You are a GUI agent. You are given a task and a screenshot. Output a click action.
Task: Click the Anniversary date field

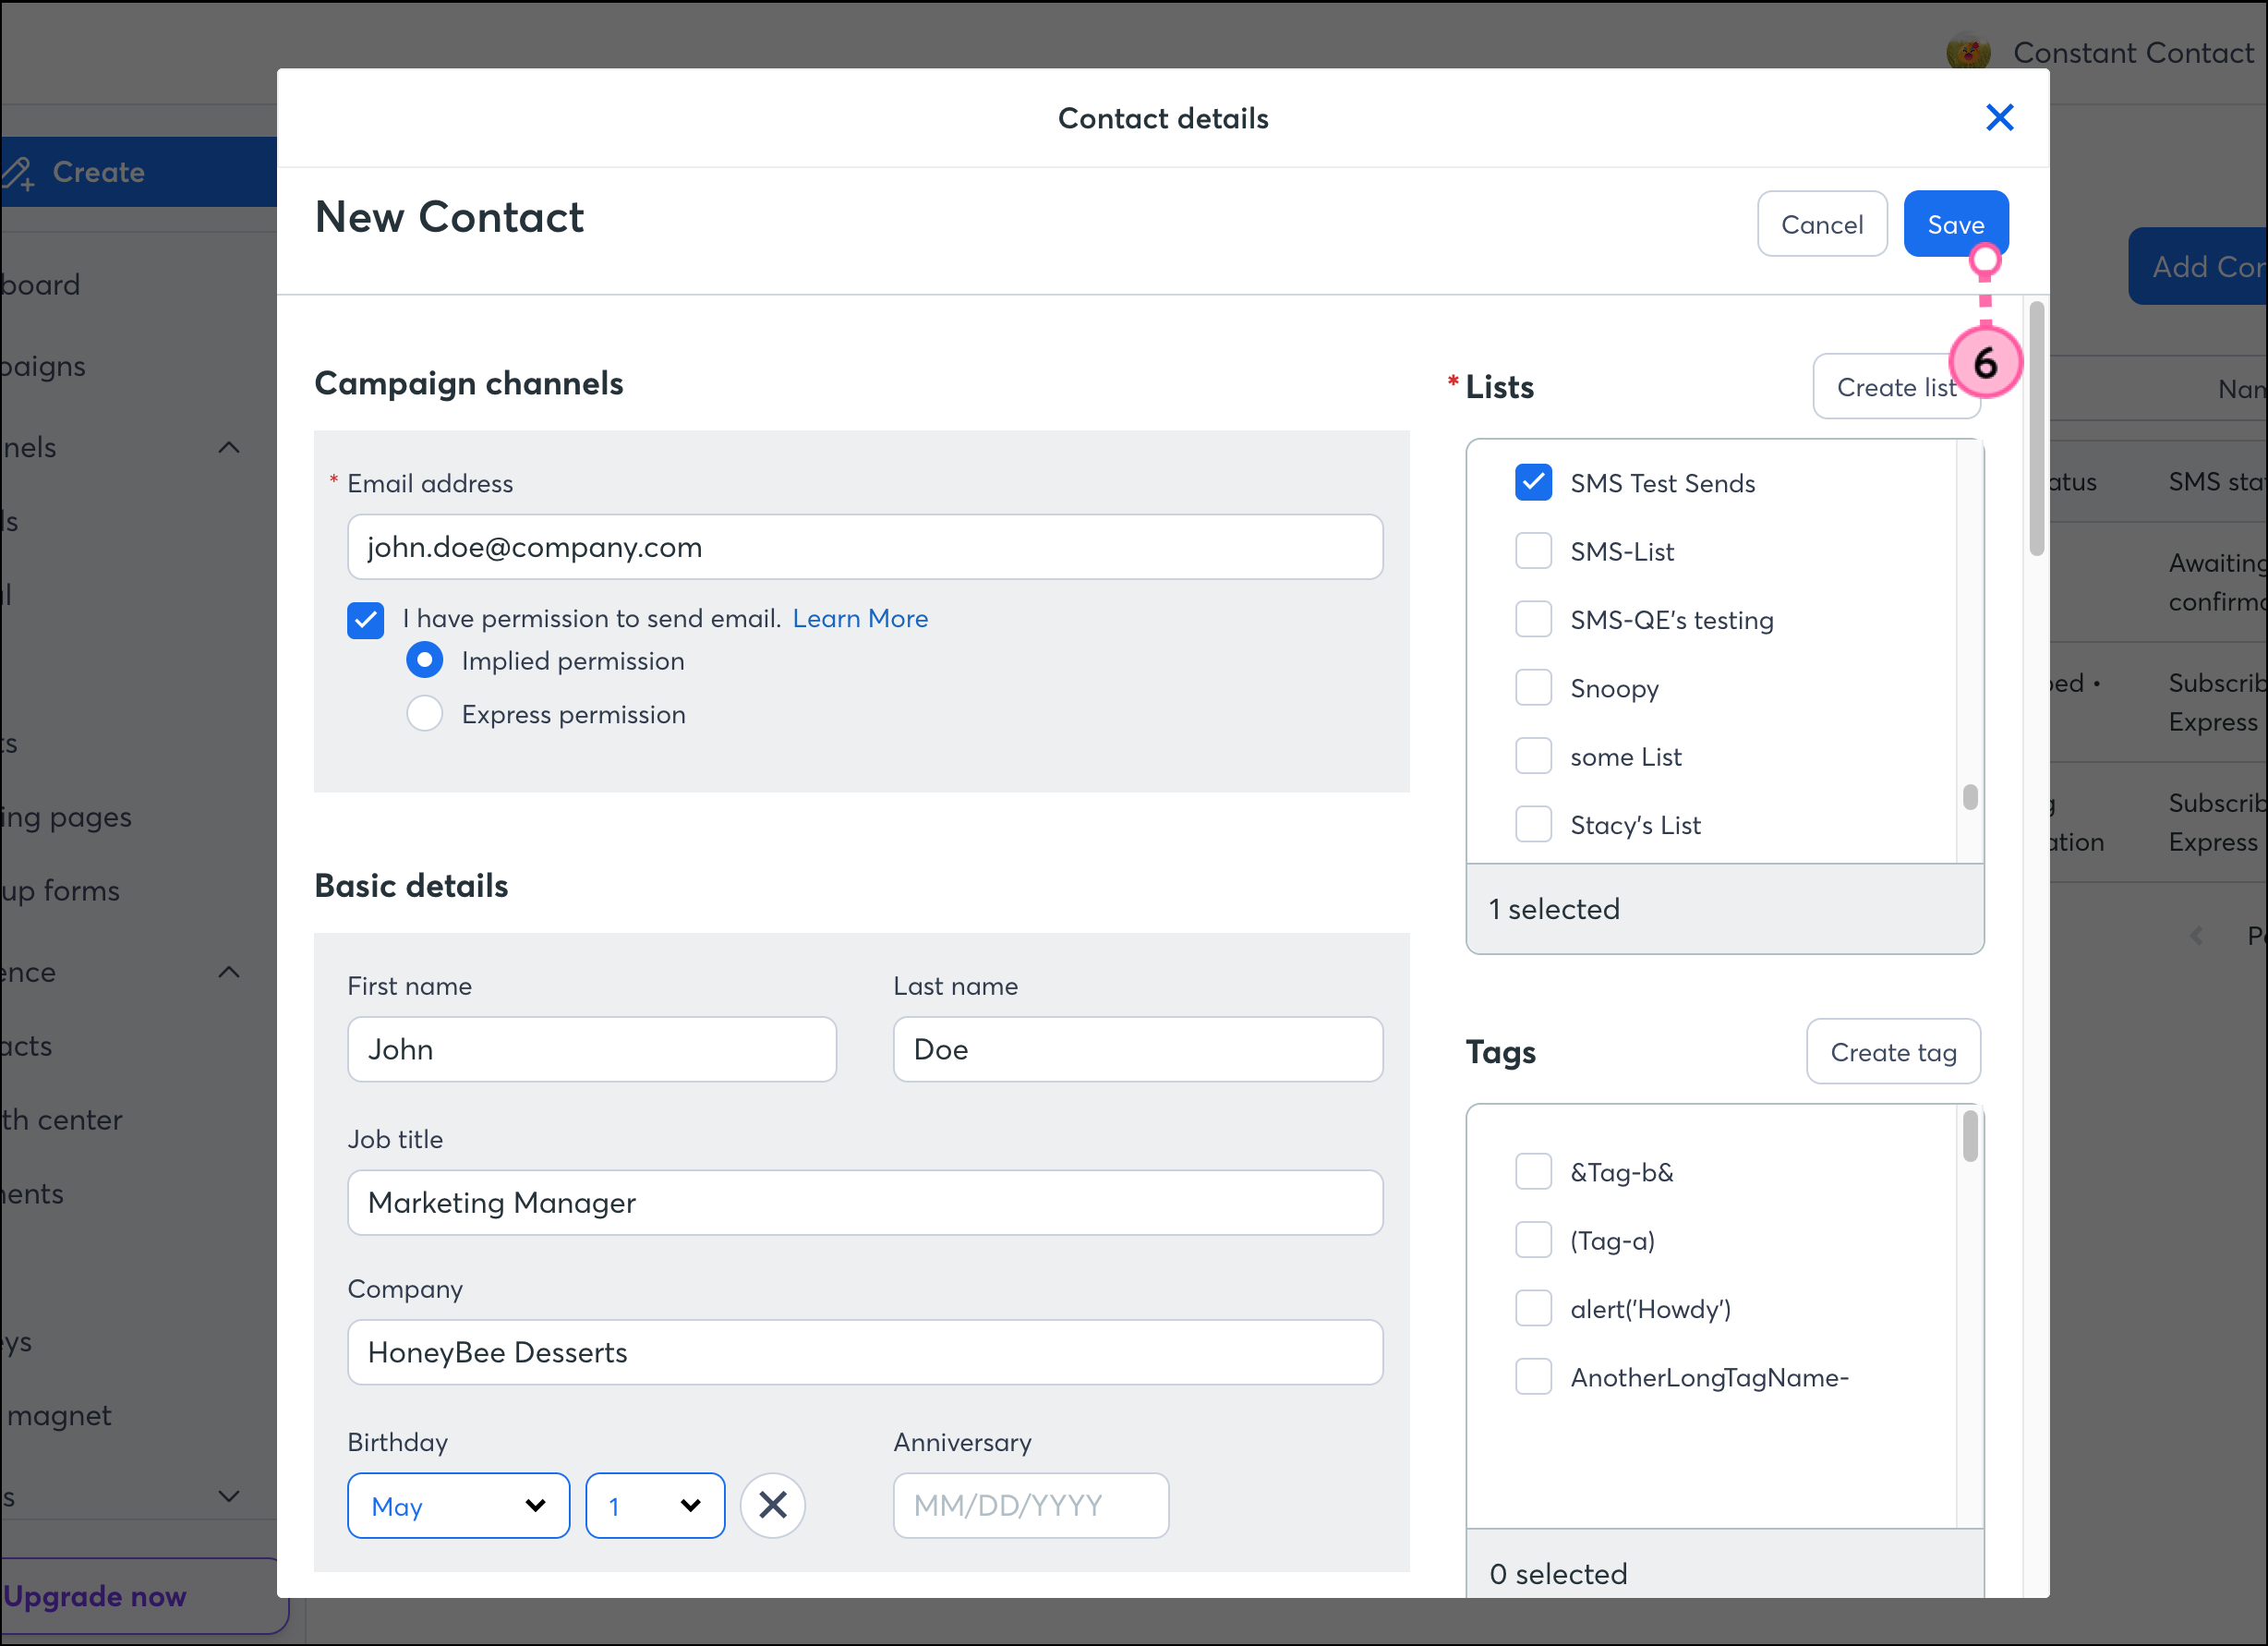[1031, 1505]
